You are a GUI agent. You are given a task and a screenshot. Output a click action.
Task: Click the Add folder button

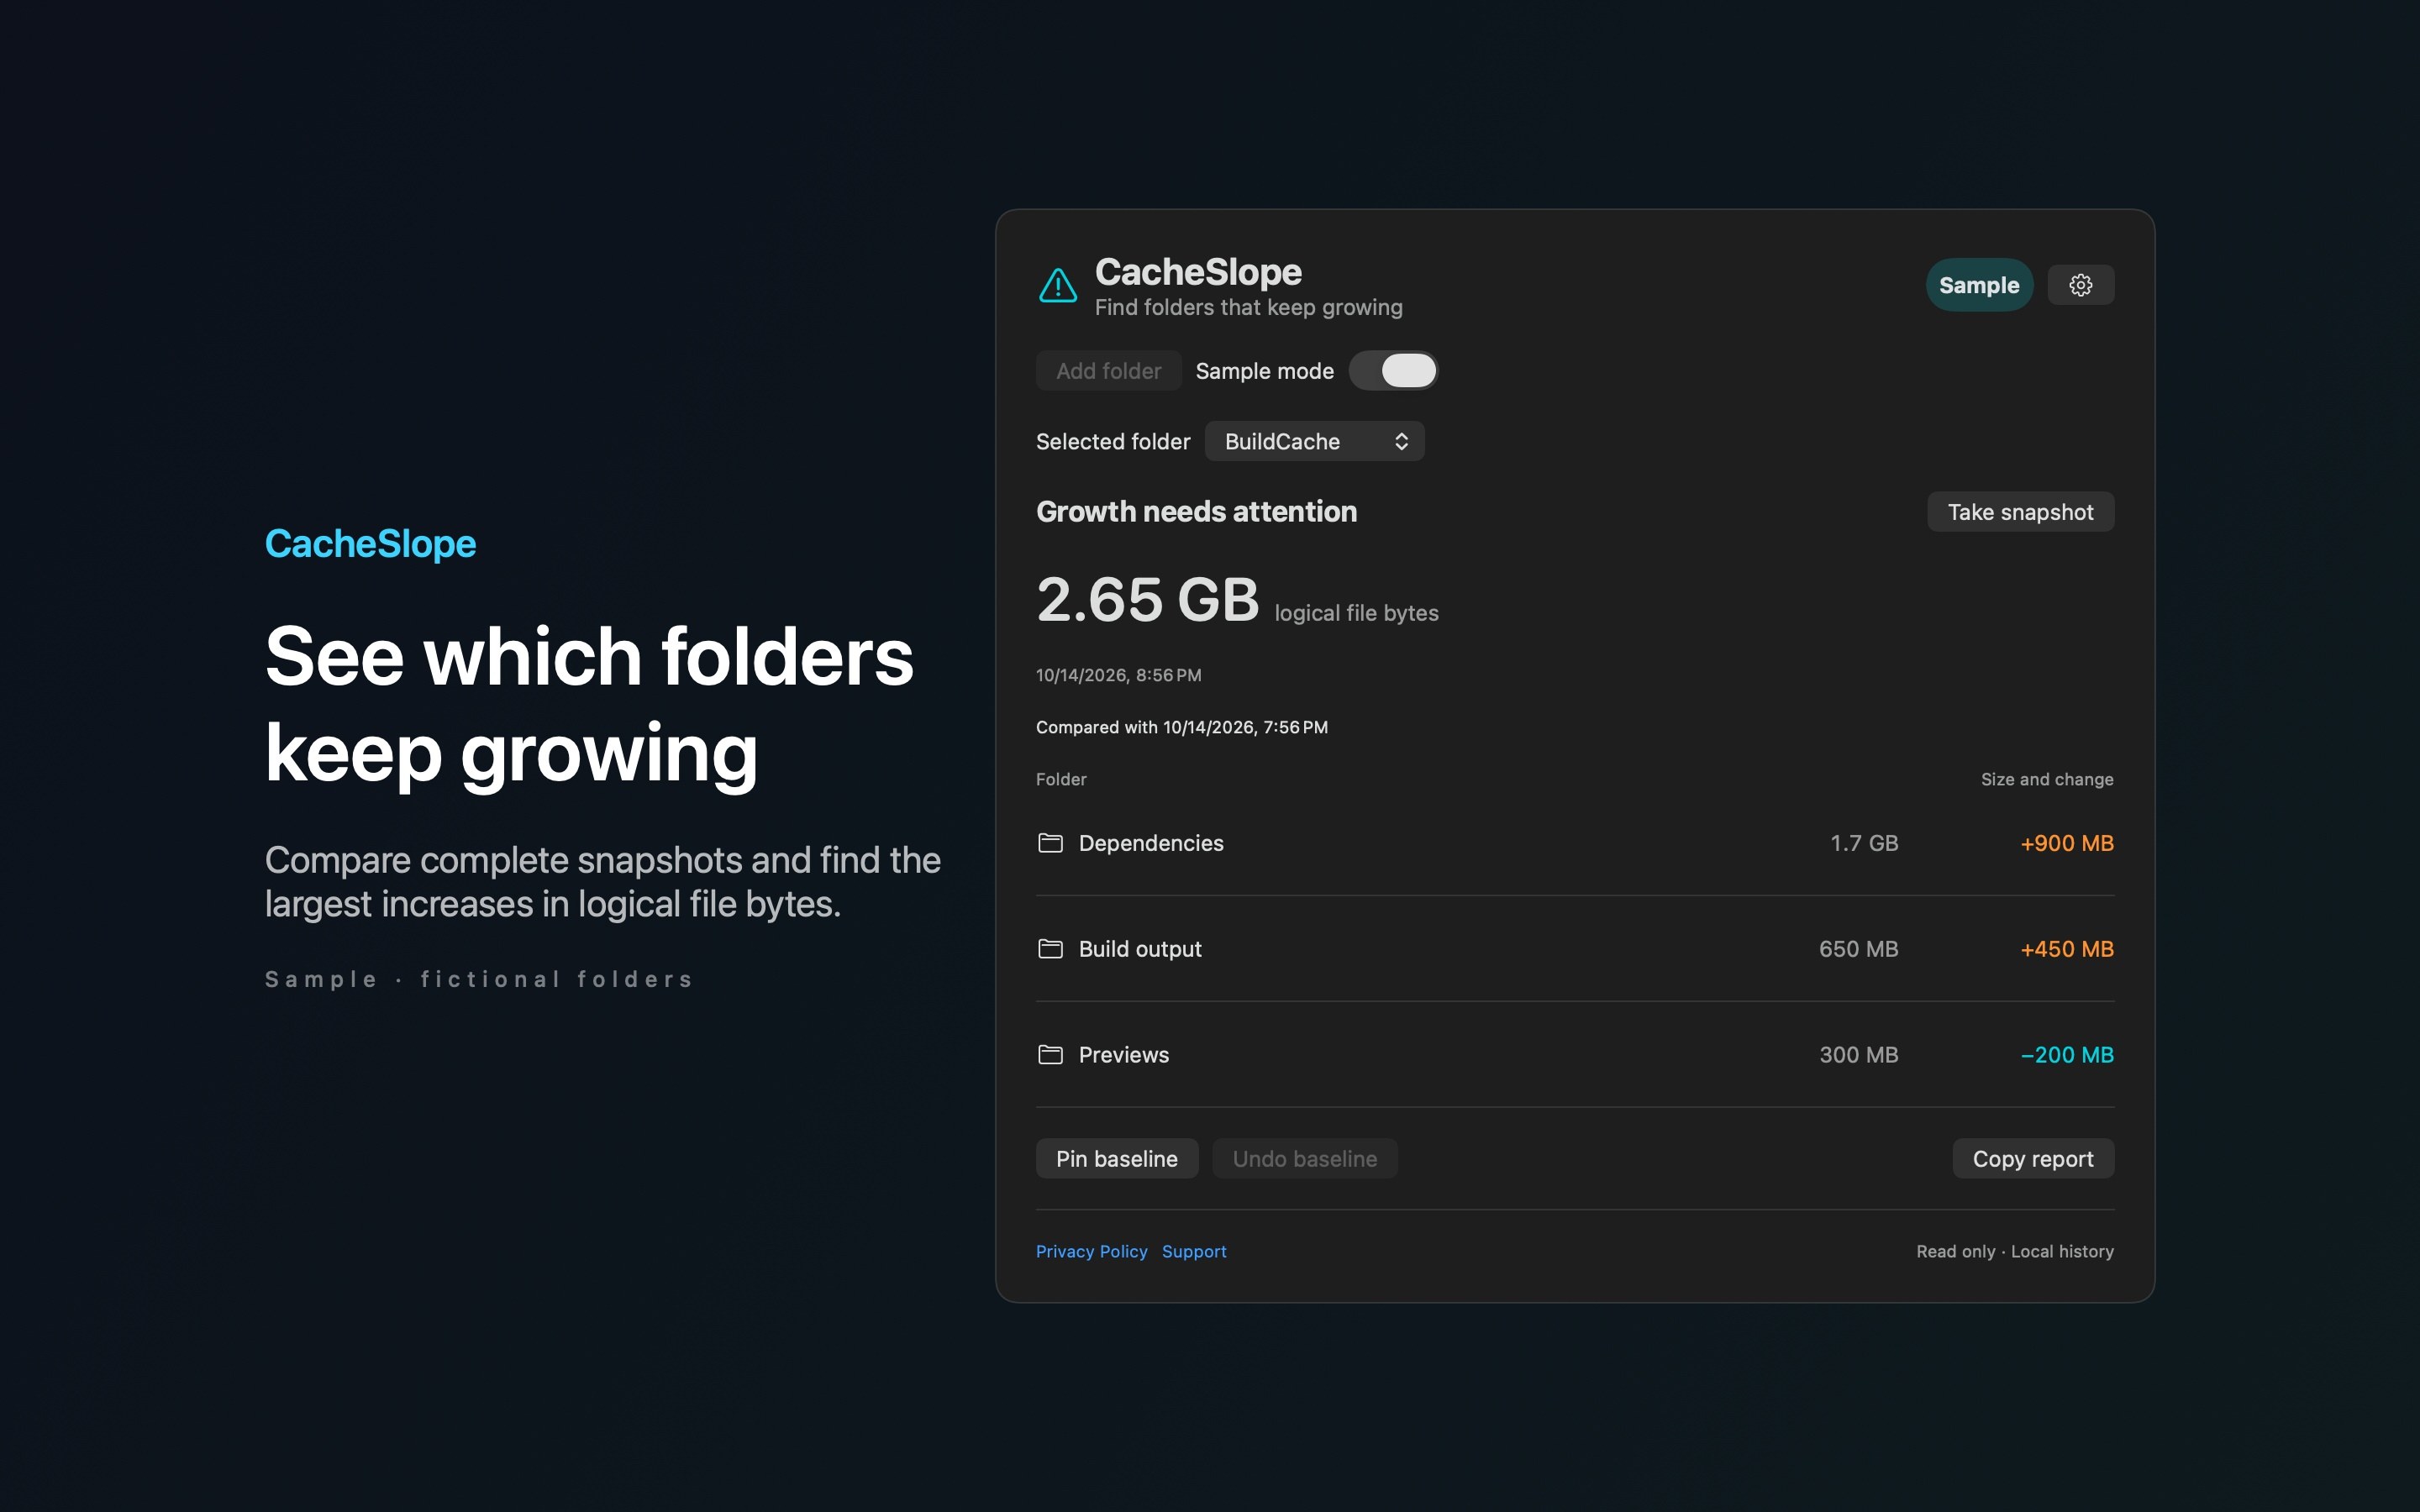click(x=1108, y=371)
